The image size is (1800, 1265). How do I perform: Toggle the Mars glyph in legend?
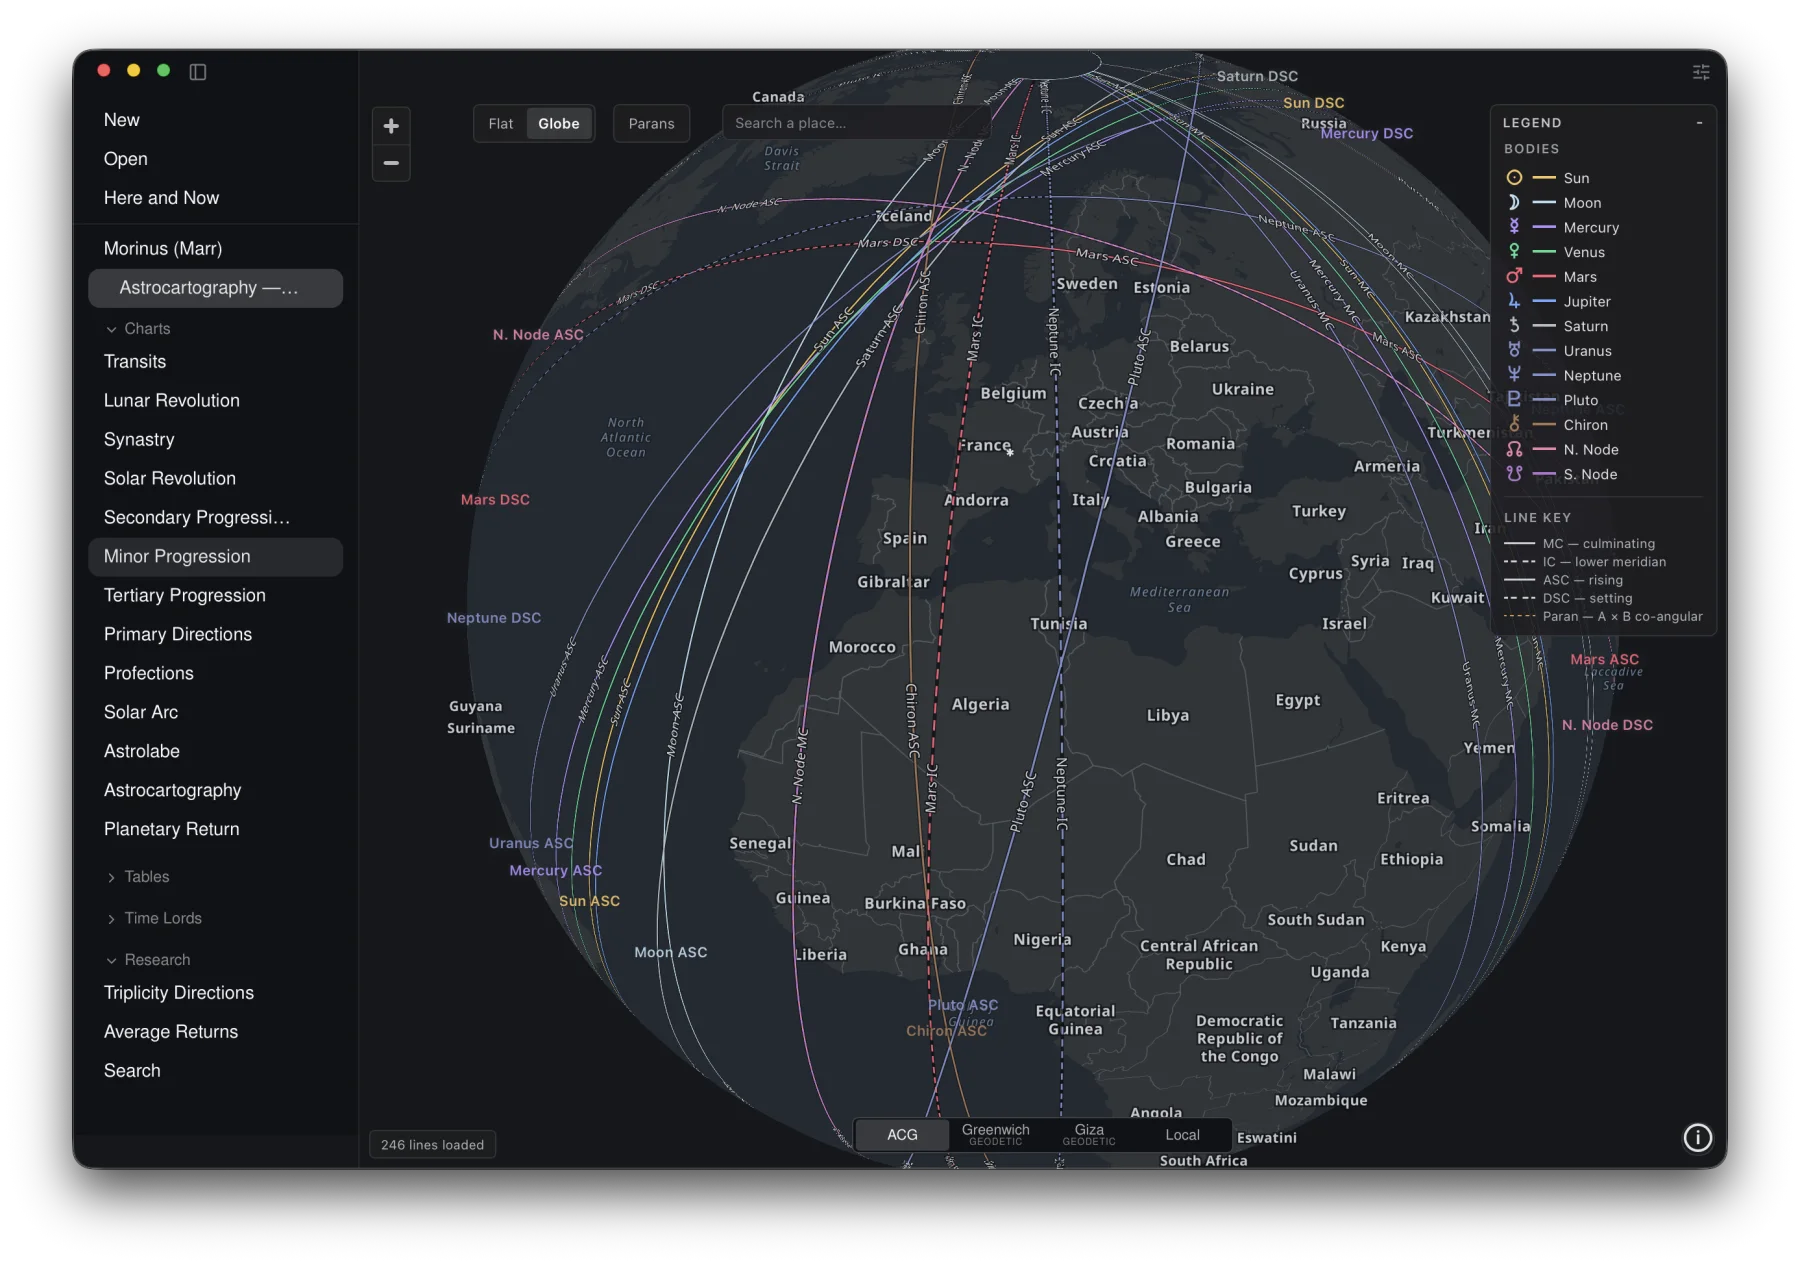pos(1514,276)
